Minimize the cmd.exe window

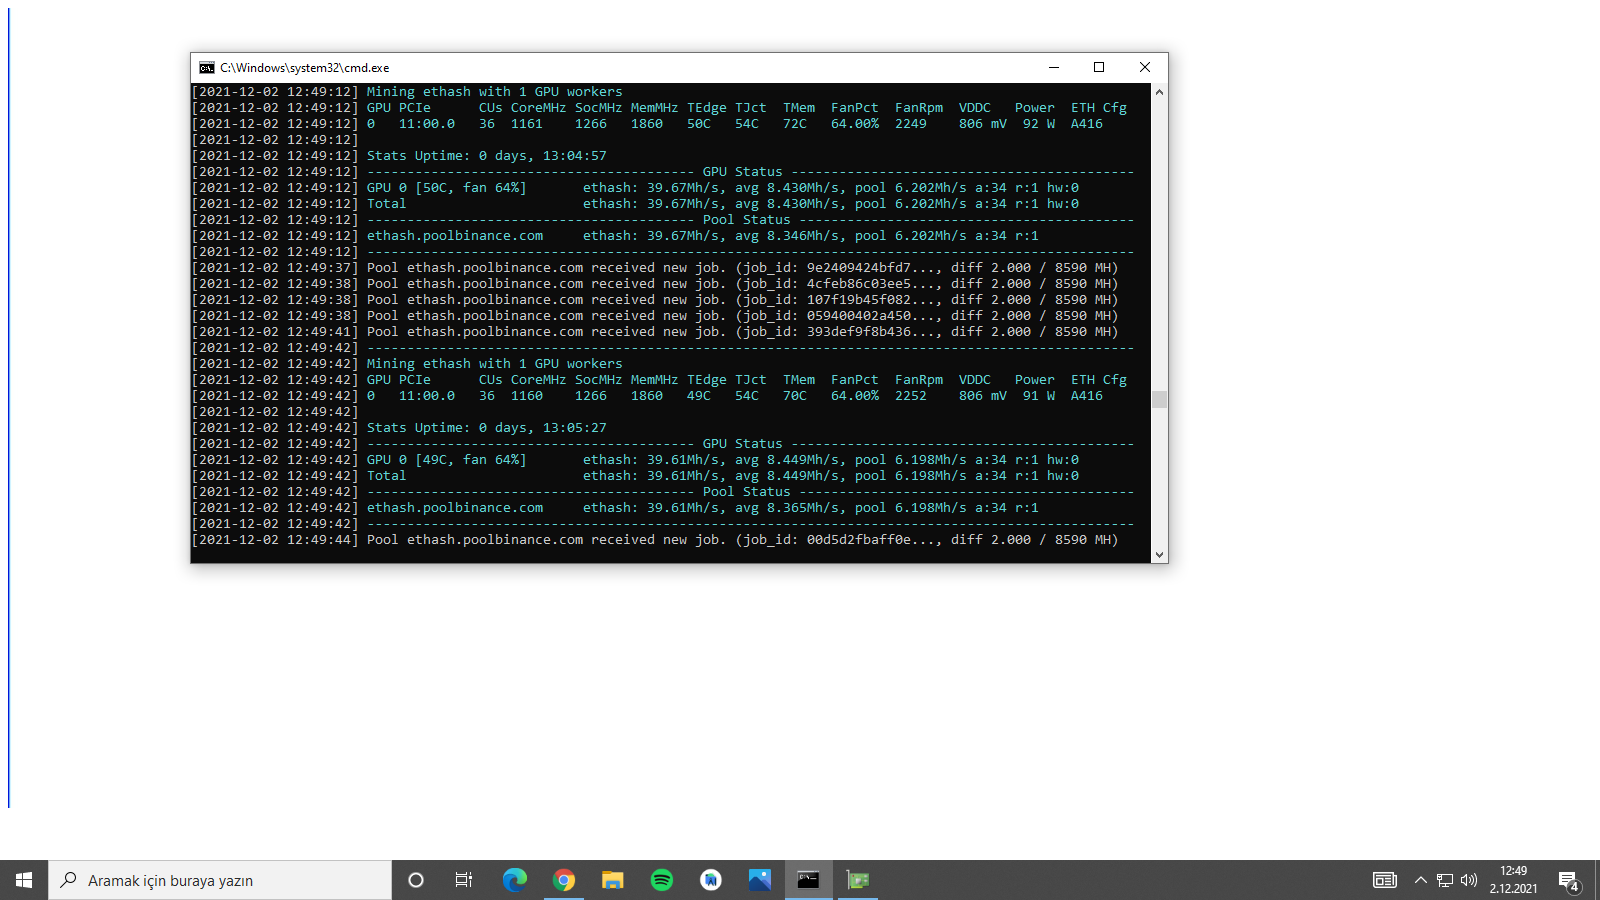pos(1054,67)
